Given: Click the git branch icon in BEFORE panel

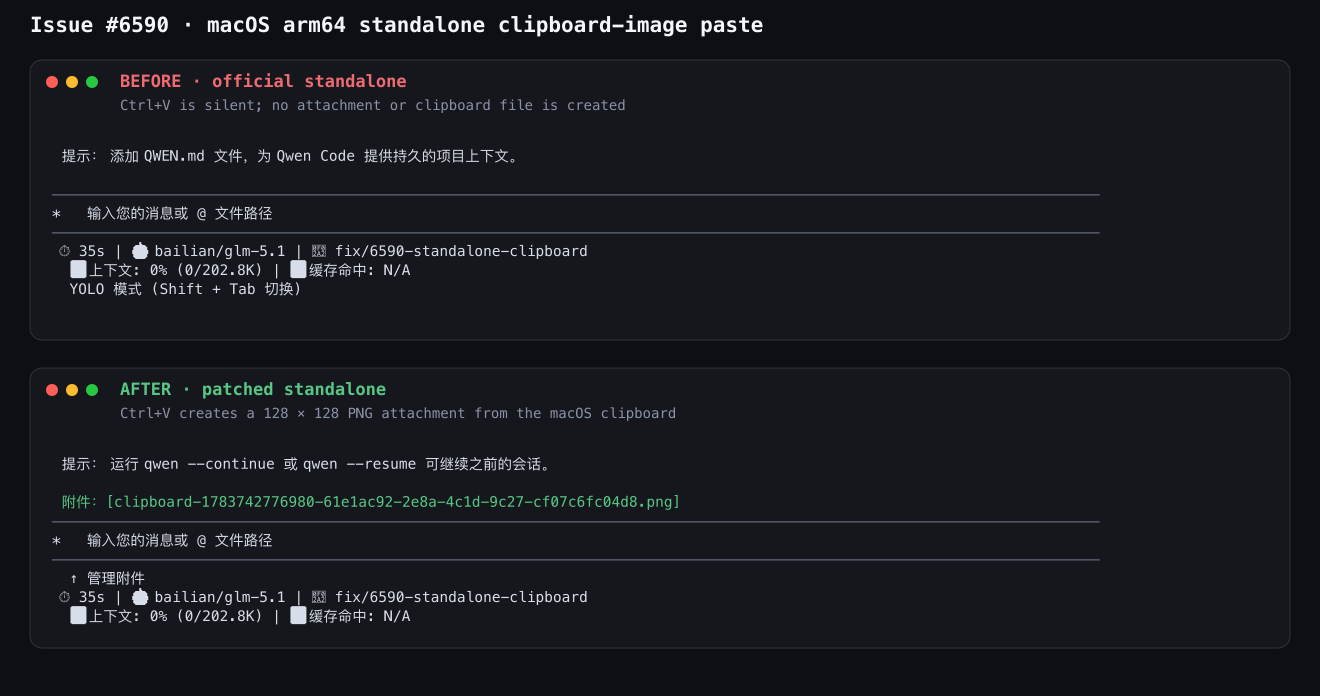Looking at the screenshot, I should [319, 251].
